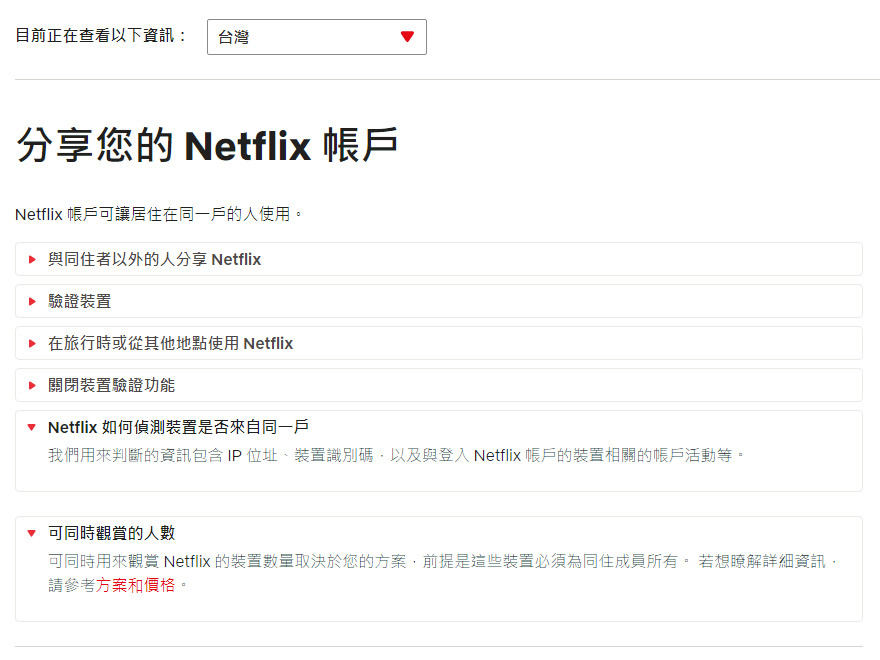
Task: Click the 目前正在查看以下資訊 label
Action: pyautogui.click(x=102, y=36)
